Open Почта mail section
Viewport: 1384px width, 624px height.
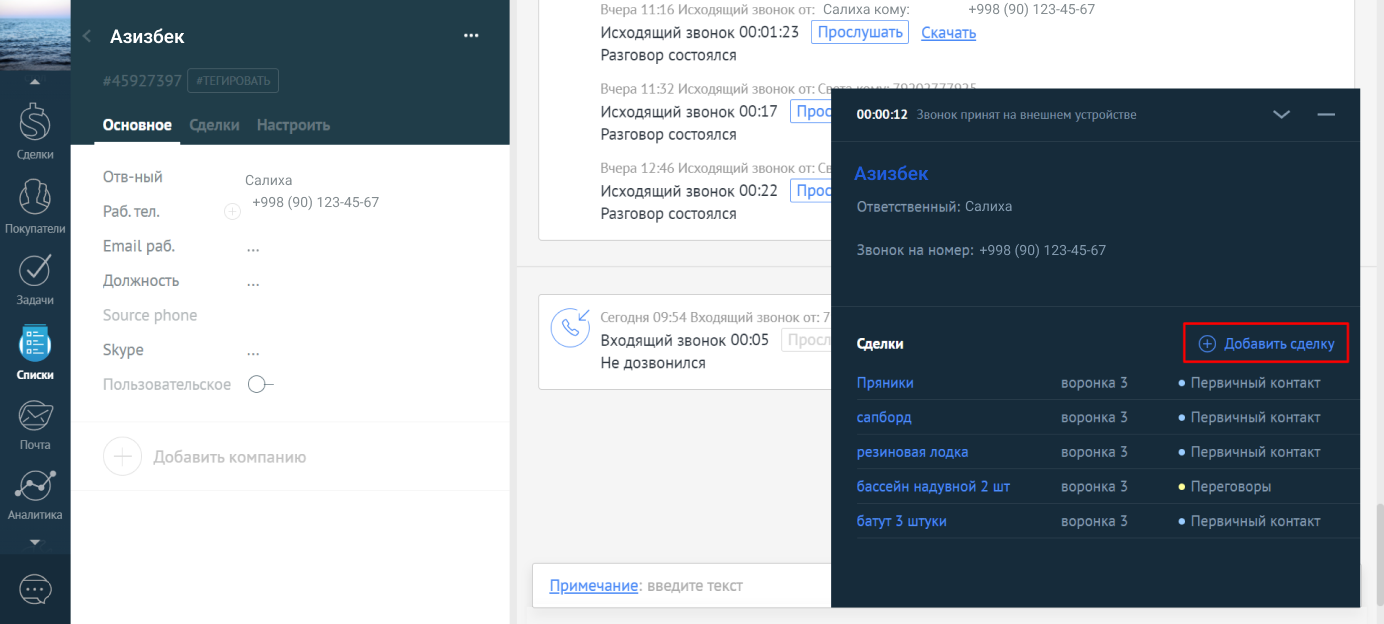(x=35, y=422)
